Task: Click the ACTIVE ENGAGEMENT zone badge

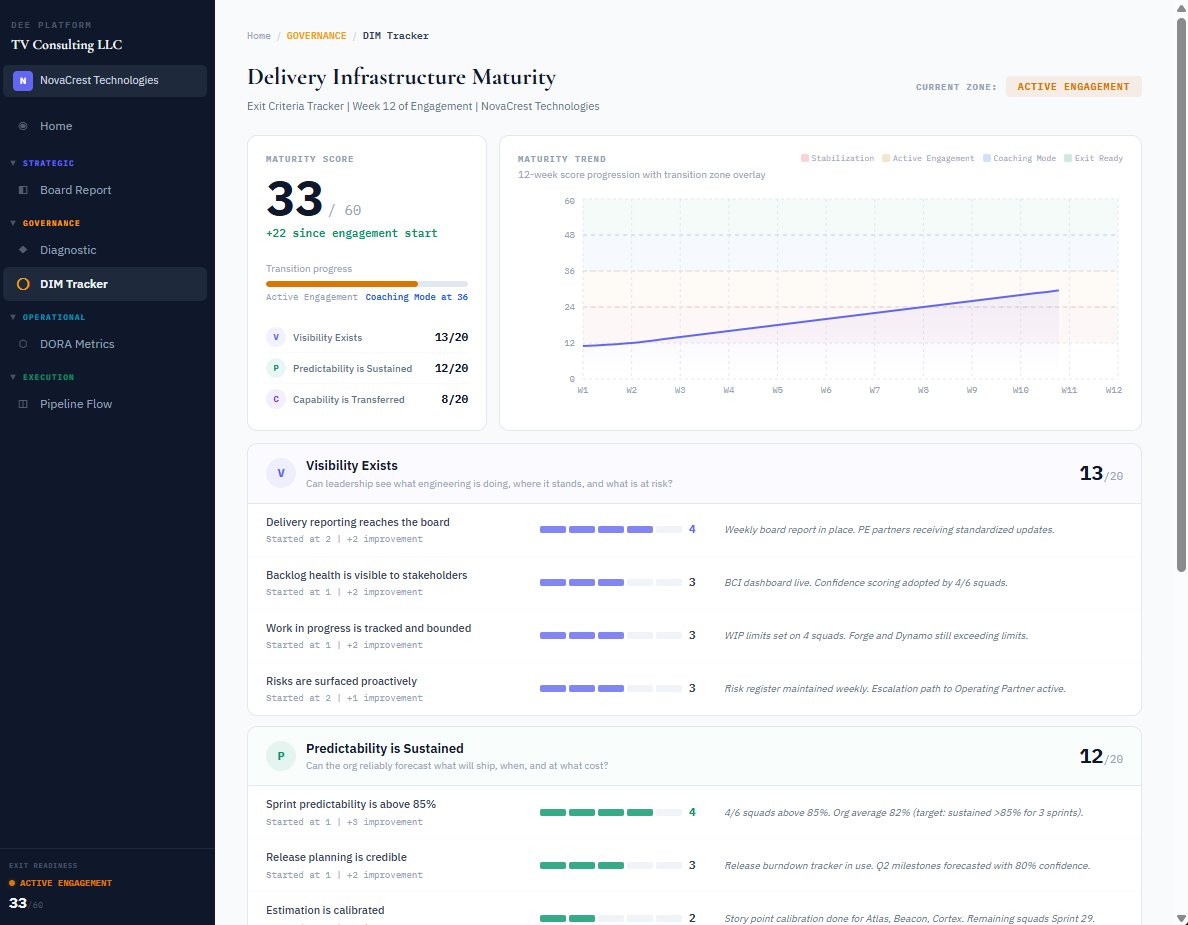Action: [1073, 86]
